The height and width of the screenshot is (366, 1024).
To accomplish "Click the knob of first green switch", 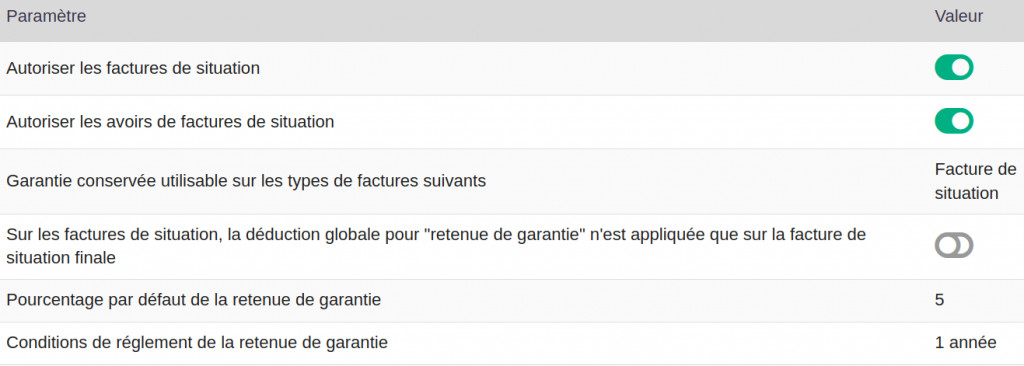I will click(962, 67).
